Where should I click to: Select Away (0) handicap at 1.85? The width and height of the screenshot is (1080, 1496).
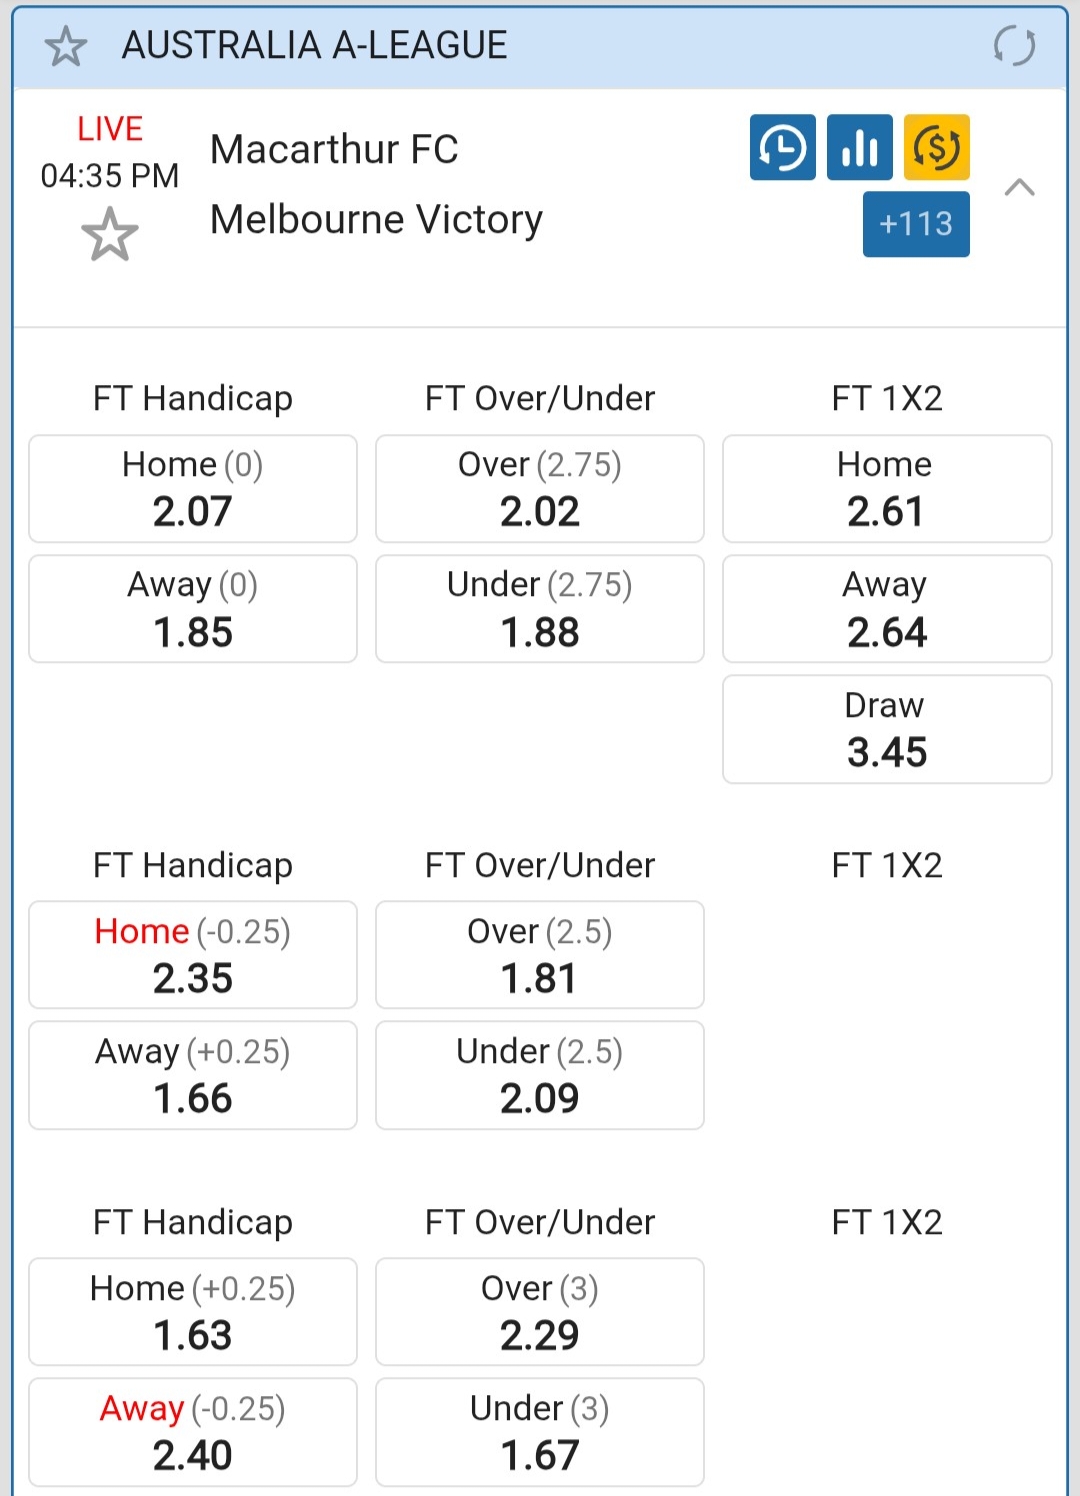pyautogui.click(x=193, y=609)
